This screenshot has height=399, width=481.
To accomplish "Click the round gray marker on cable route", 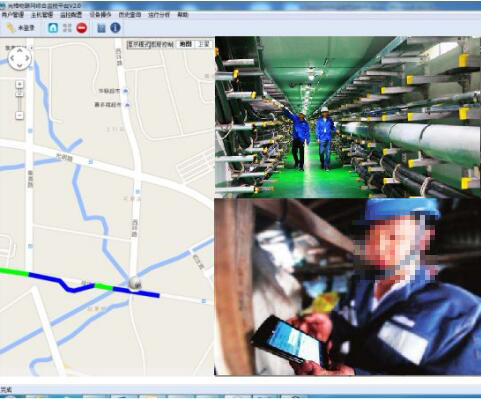I will point(135,283).
